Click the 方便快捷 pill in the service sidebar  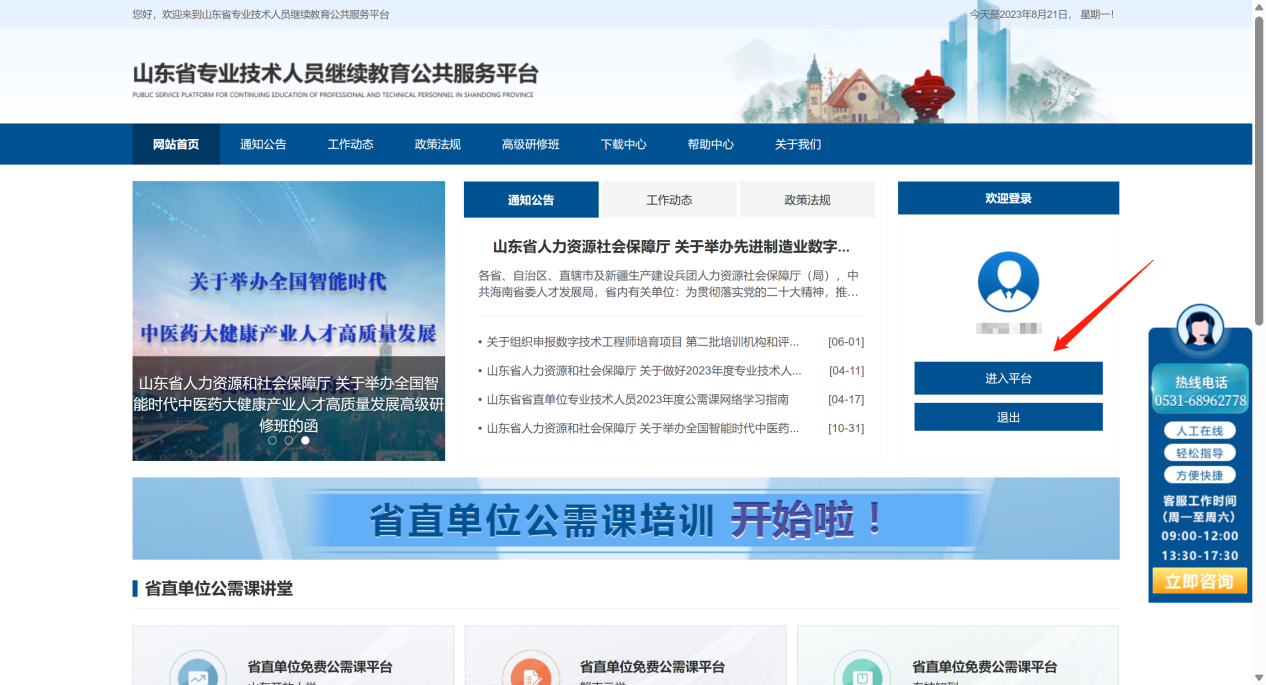tap(1199, 474)
